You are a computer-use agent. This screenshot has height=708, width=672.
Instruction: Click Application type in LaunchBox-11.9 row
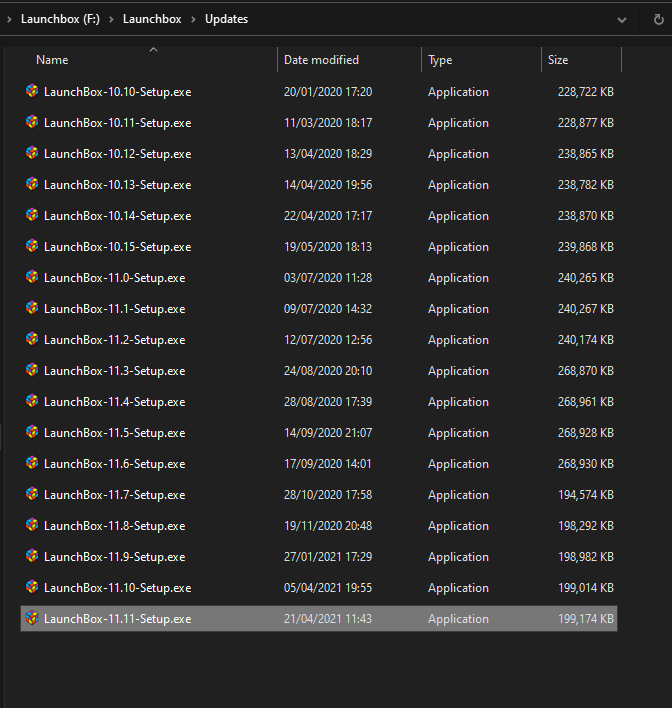[458, 557]
